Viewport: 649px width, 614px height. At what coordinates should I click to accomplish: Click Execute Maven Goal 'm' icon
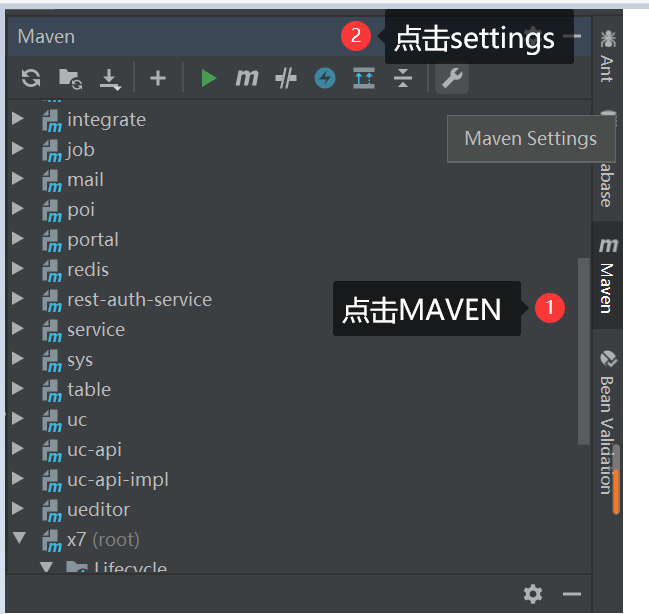pos(247,78)
